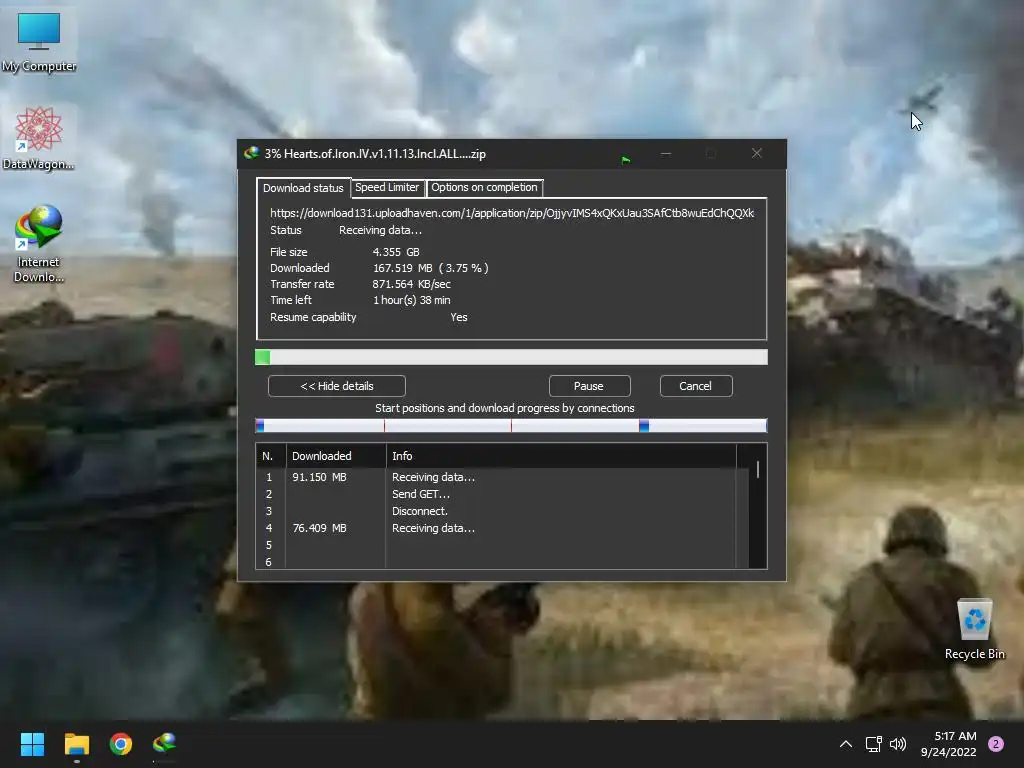Open the volume speaker tray icon

898,744
